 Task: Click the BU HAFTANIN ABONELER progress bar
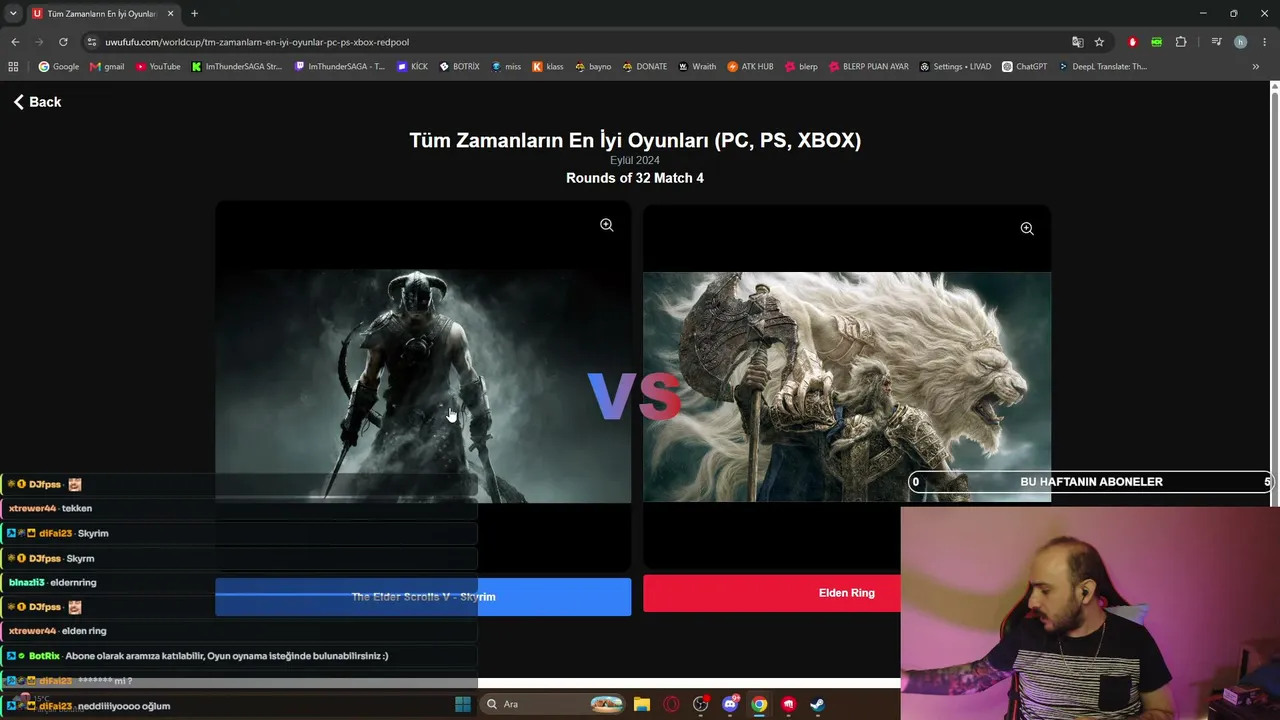pyautogui.click(x=1091, y=482)
